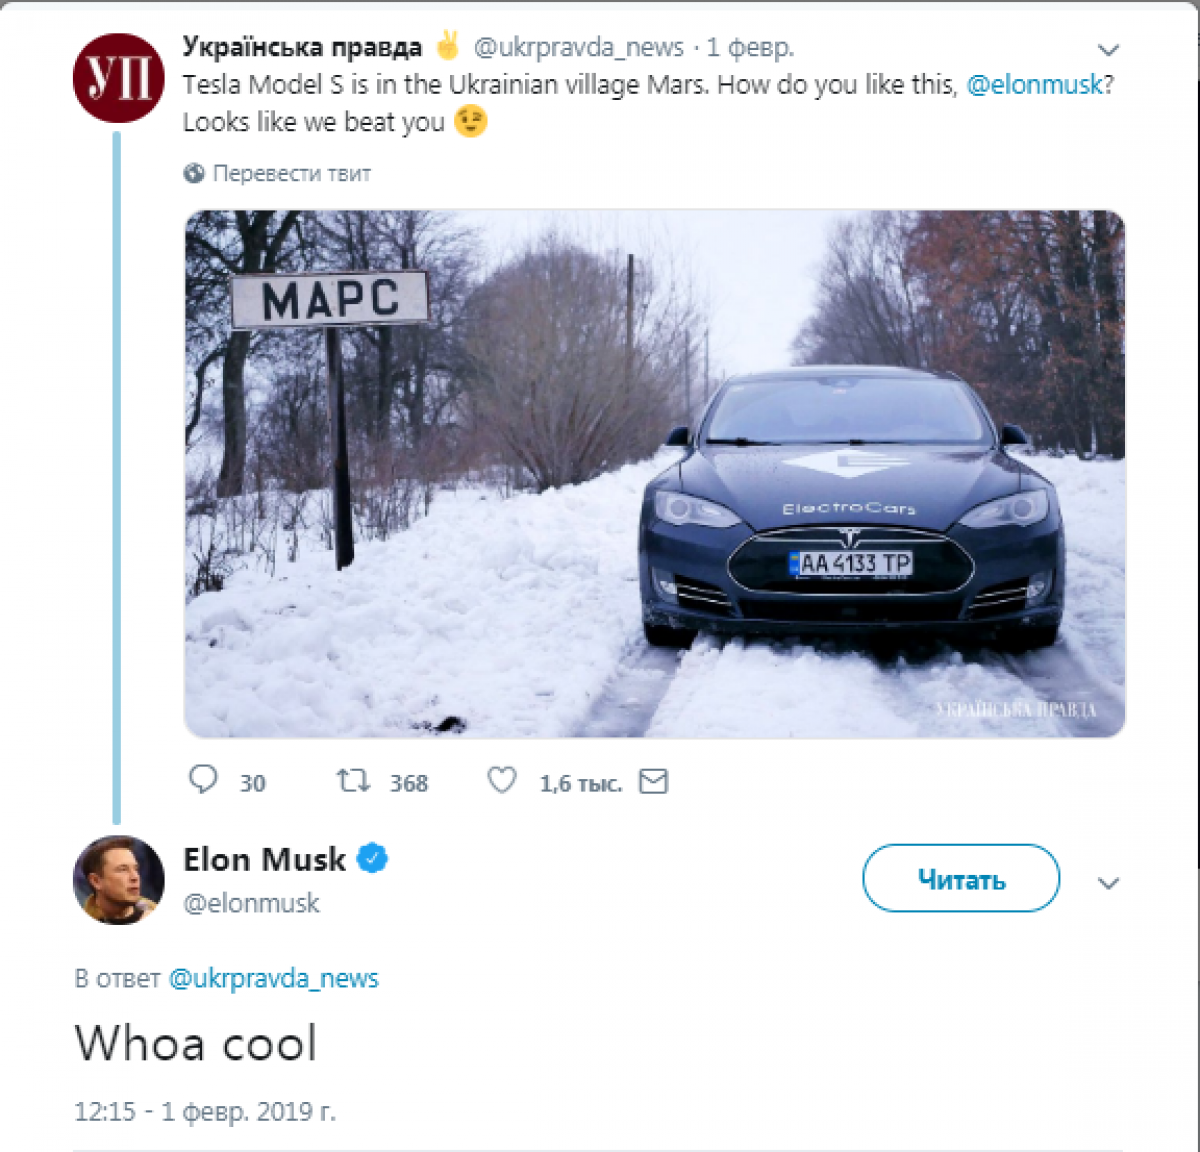This screenshot has height=1152, width=1200.
Task: Click the envelope direct message icon
Action: point(653,781)
